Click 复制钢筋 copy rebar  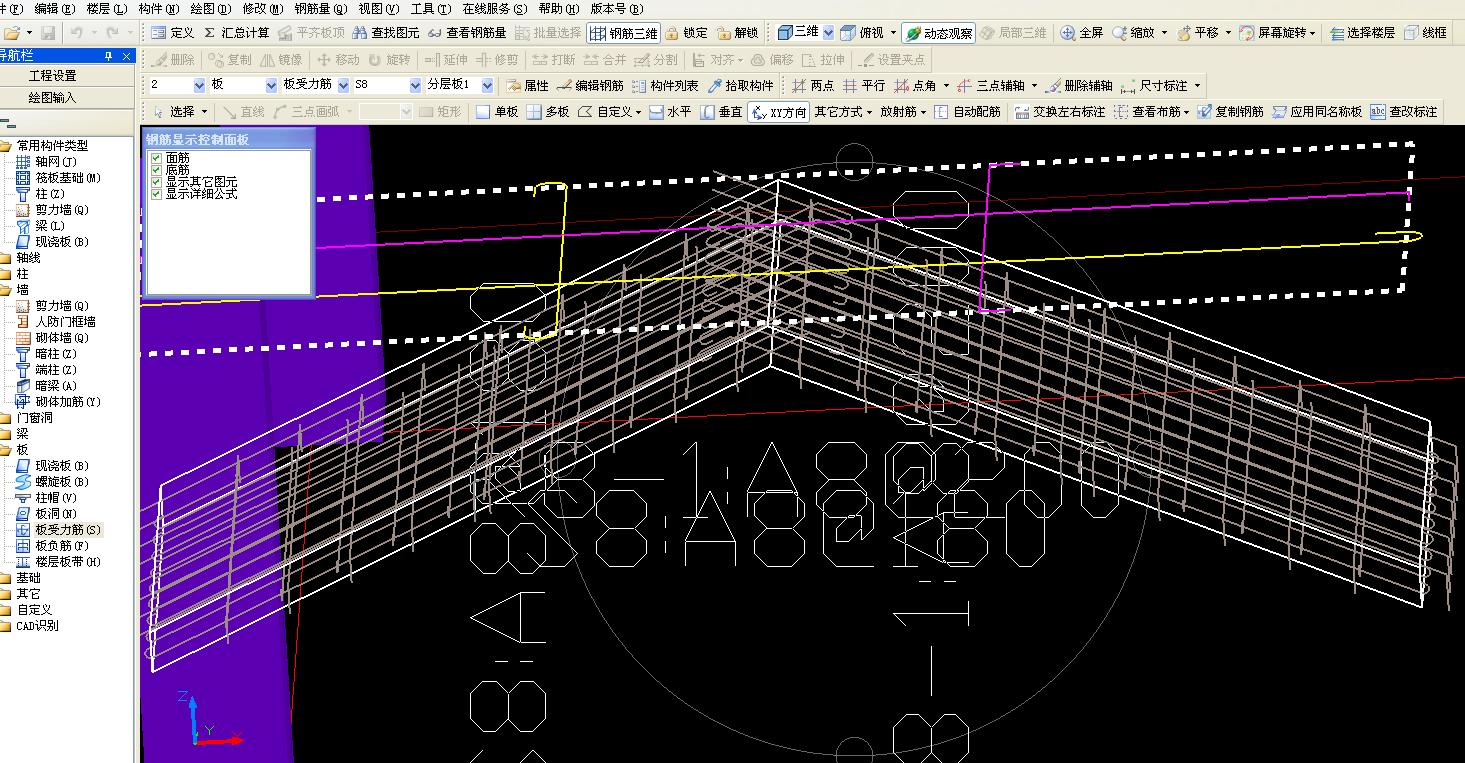[1230, 112]
